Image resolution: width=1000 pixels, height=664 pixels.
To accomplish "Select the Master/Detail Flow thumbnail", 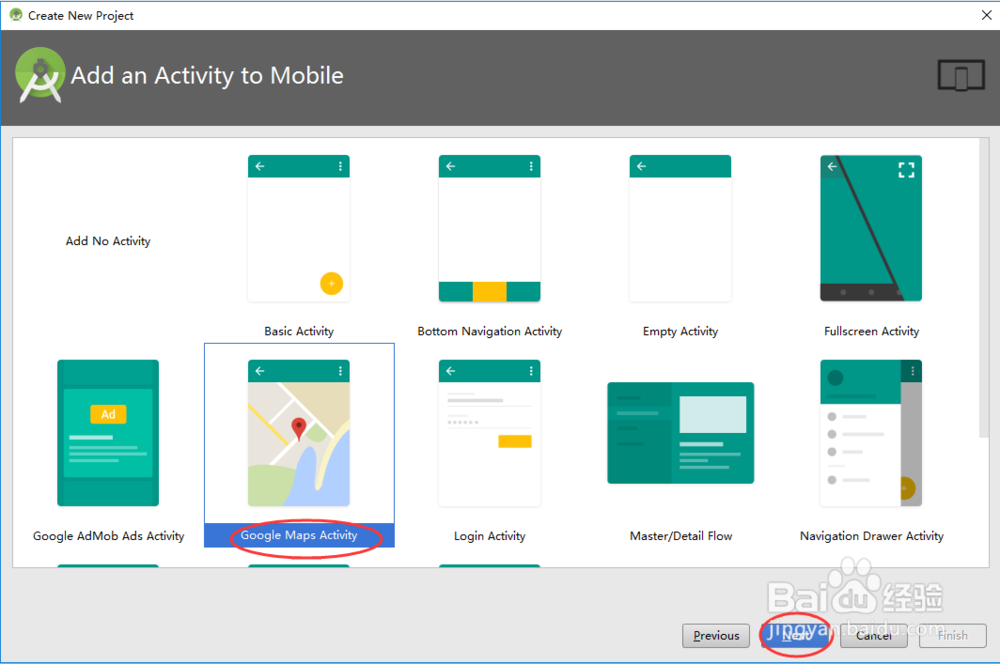I will pyautogui.click(x=680, y=433).
